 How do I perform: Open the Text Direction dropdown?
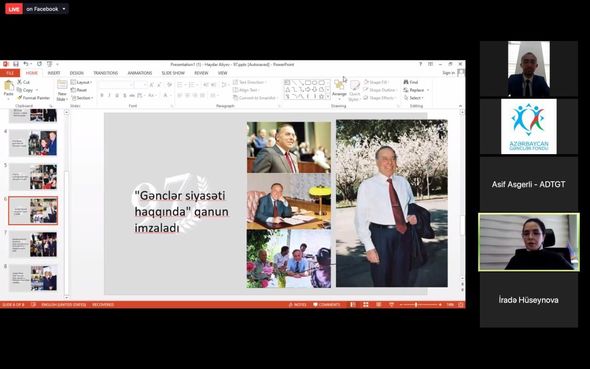250,82
